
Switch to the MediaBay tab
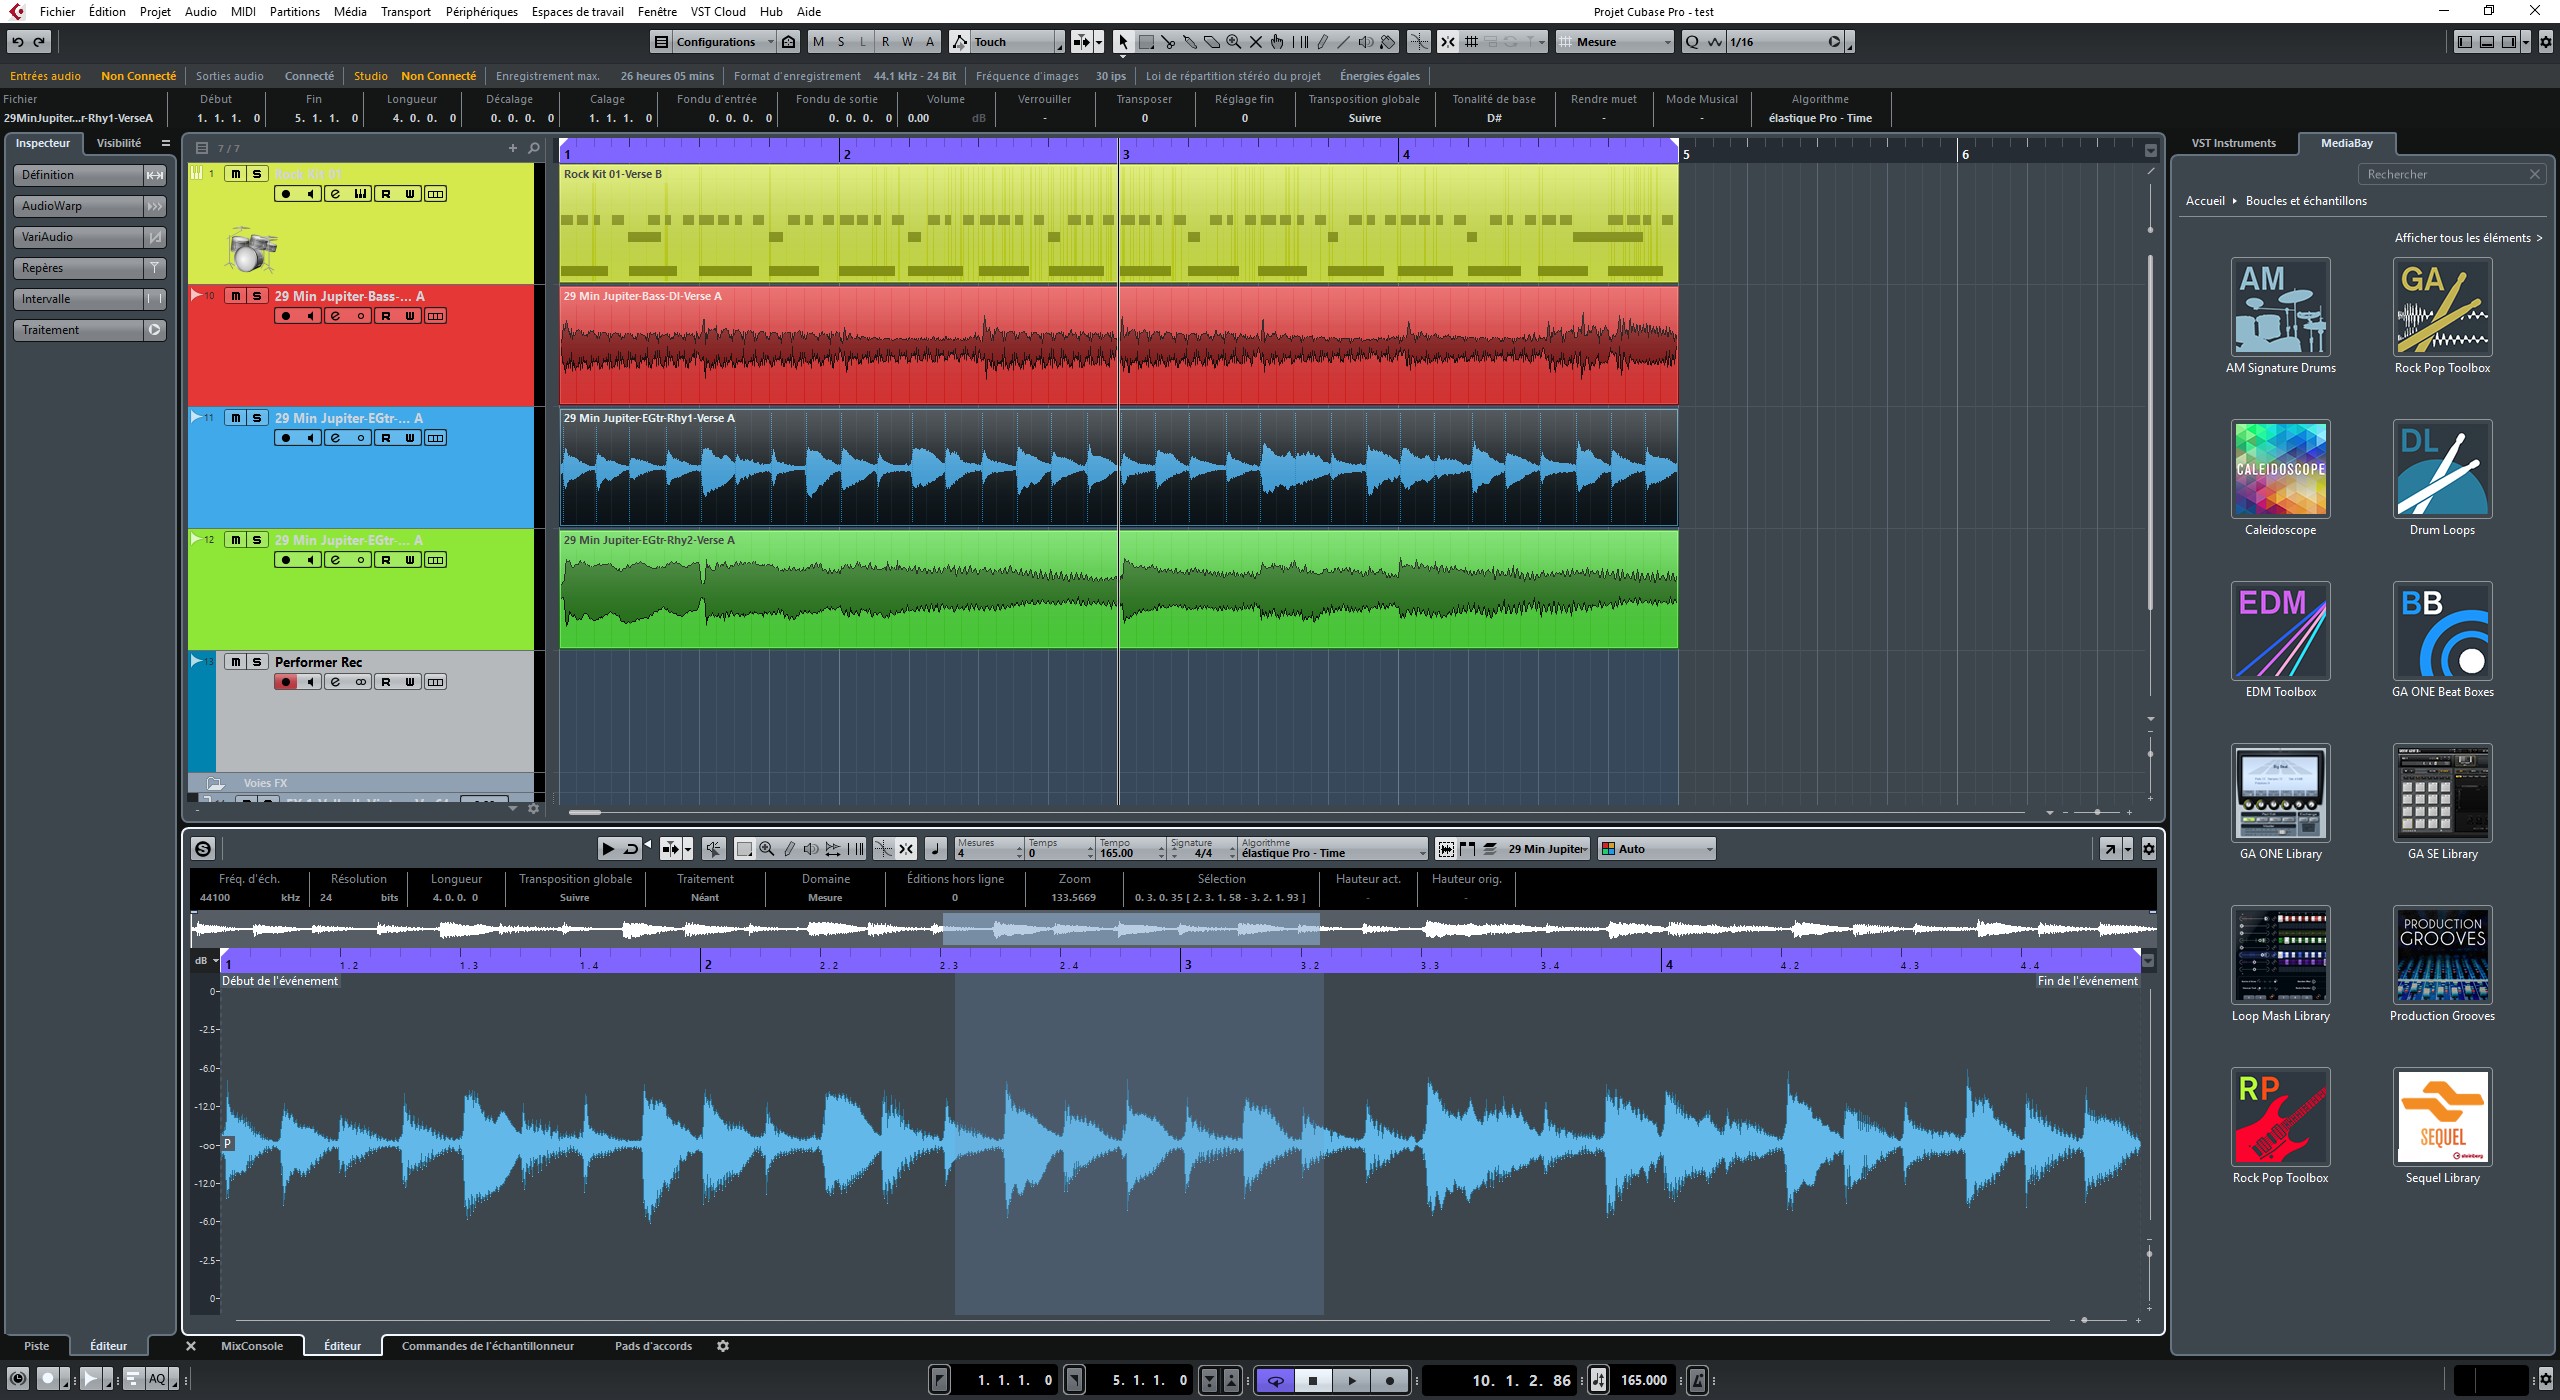[x=2346, y=143]
